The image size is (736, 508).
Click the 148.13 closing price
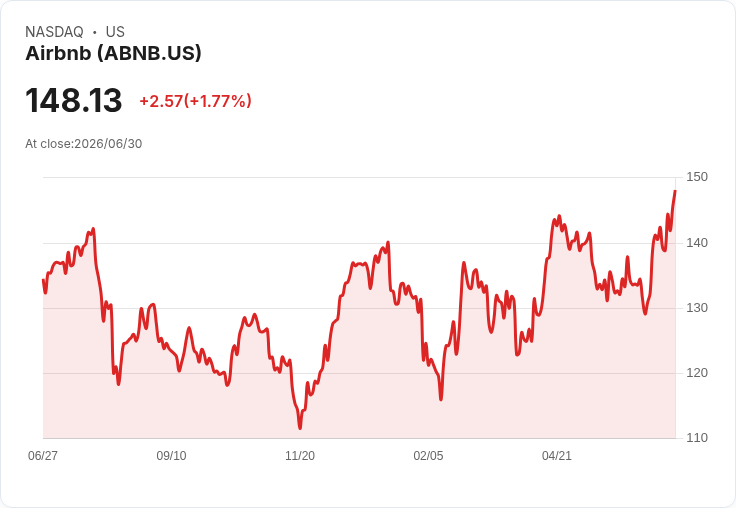tap(74, 100)
